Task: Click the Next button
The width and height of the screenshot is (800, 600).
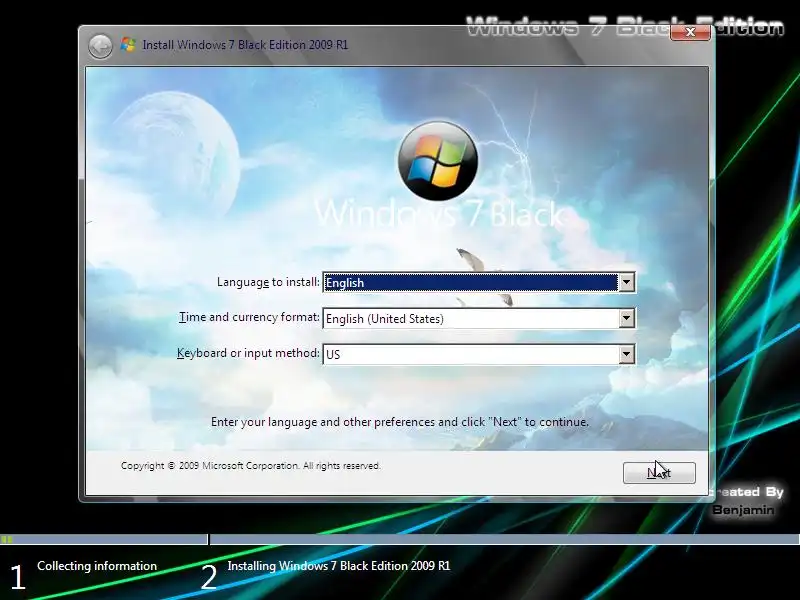Action: [659, 473]
